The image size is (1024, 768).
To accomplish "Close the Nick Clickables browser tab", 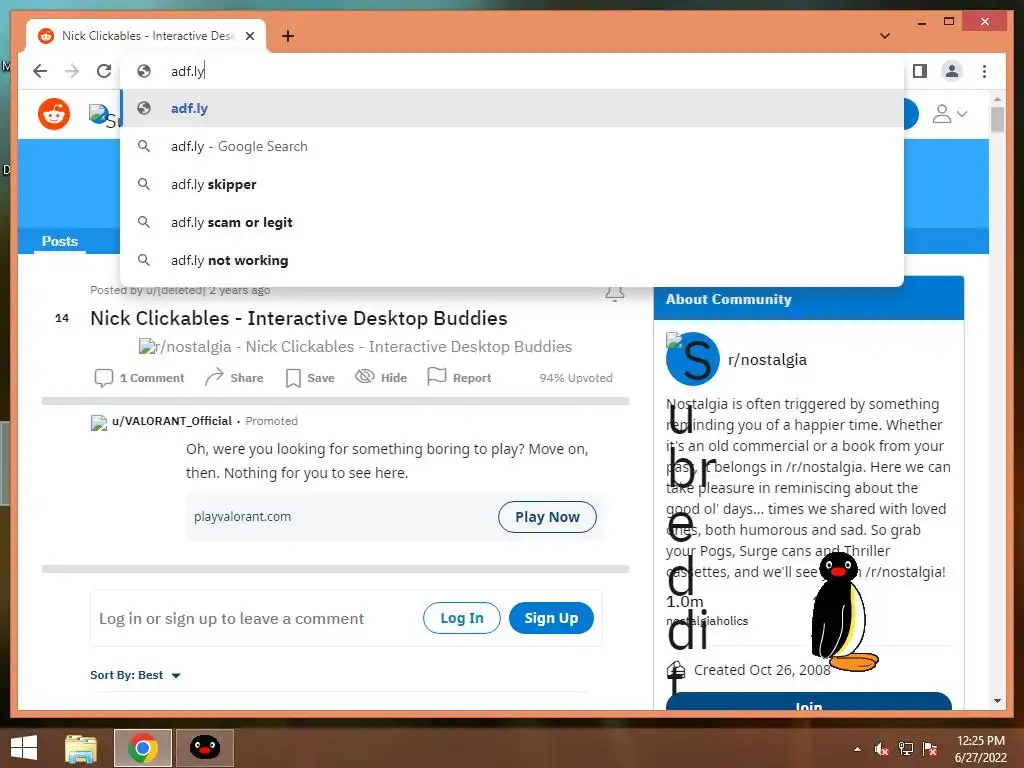I will pos(249,36).
